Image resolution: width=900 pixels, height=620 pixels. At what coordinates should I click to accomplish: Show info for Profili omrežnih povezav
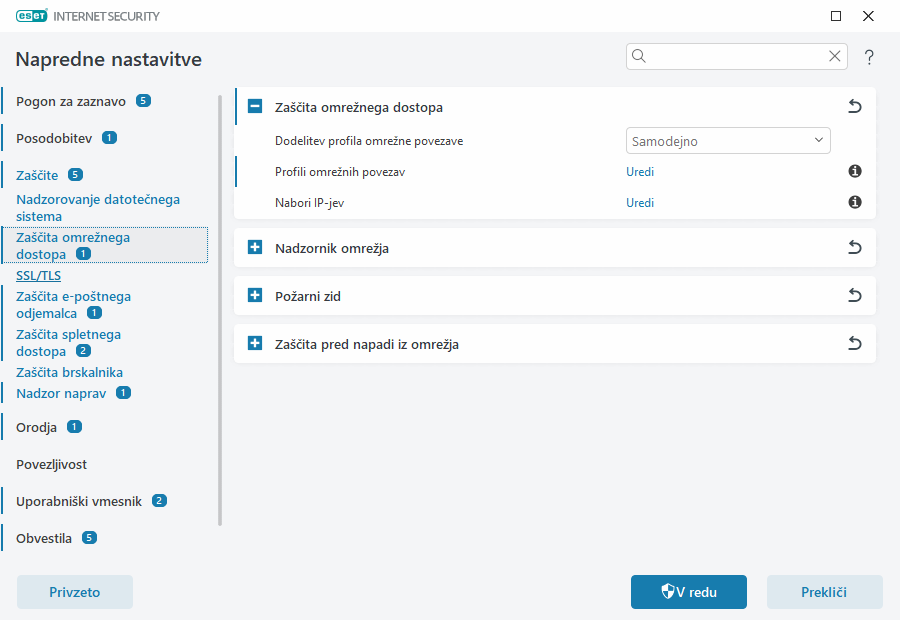pos(855,171)
